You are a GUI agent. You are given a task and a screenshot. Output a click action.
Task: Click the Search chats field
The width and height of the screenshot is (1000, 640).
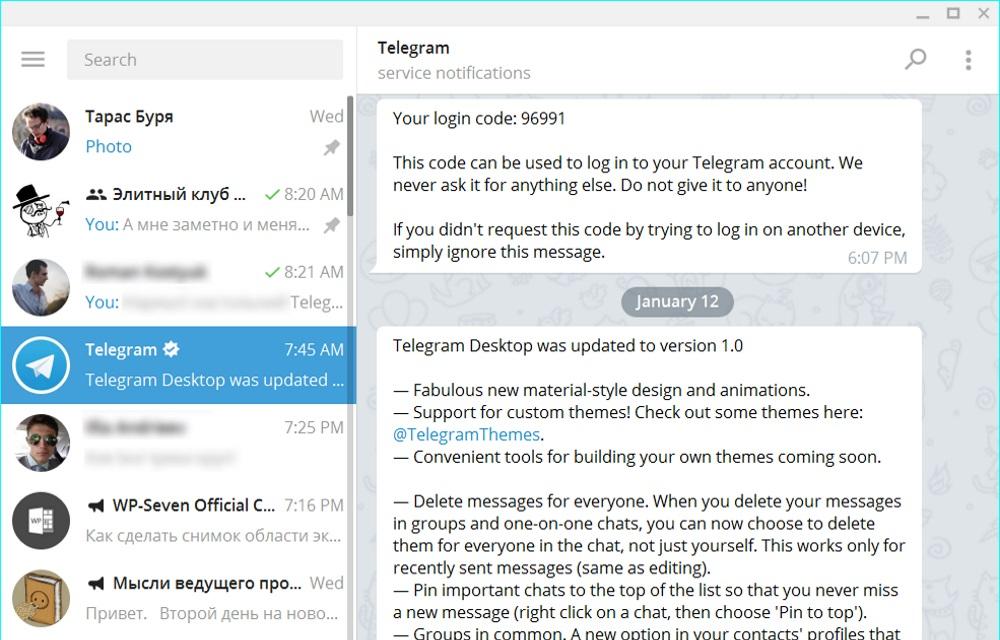[205, 59]
